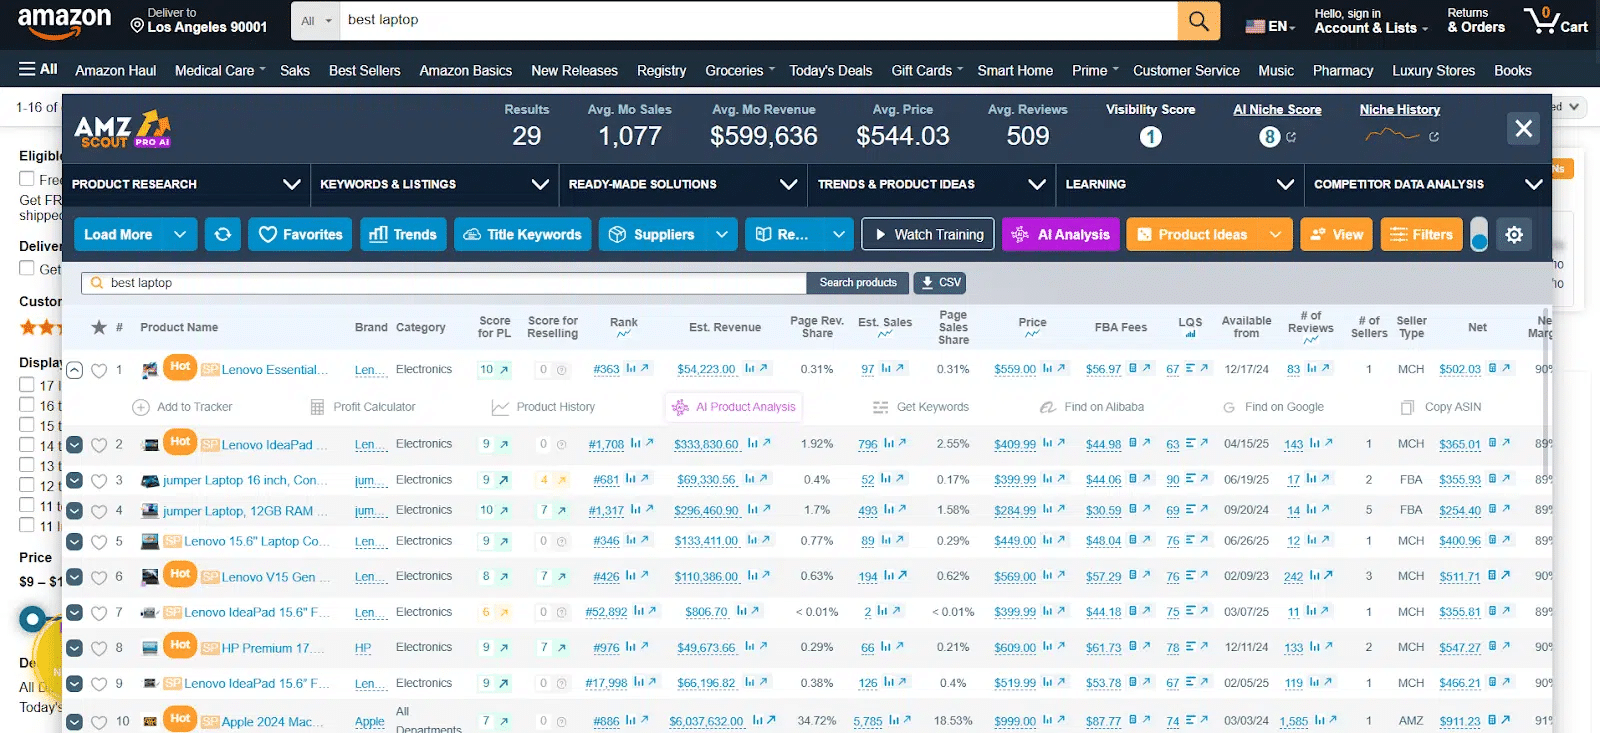Expand row 2 Lenovo IdeaPad details
The height and width of the screenshot is (733, 1600).
(x=74, y=445)
